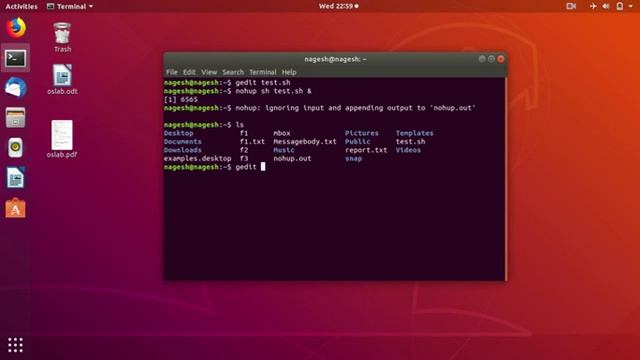Click the 'Public' directory in ls output
The image size is (640, 360).
click(358, 142)
